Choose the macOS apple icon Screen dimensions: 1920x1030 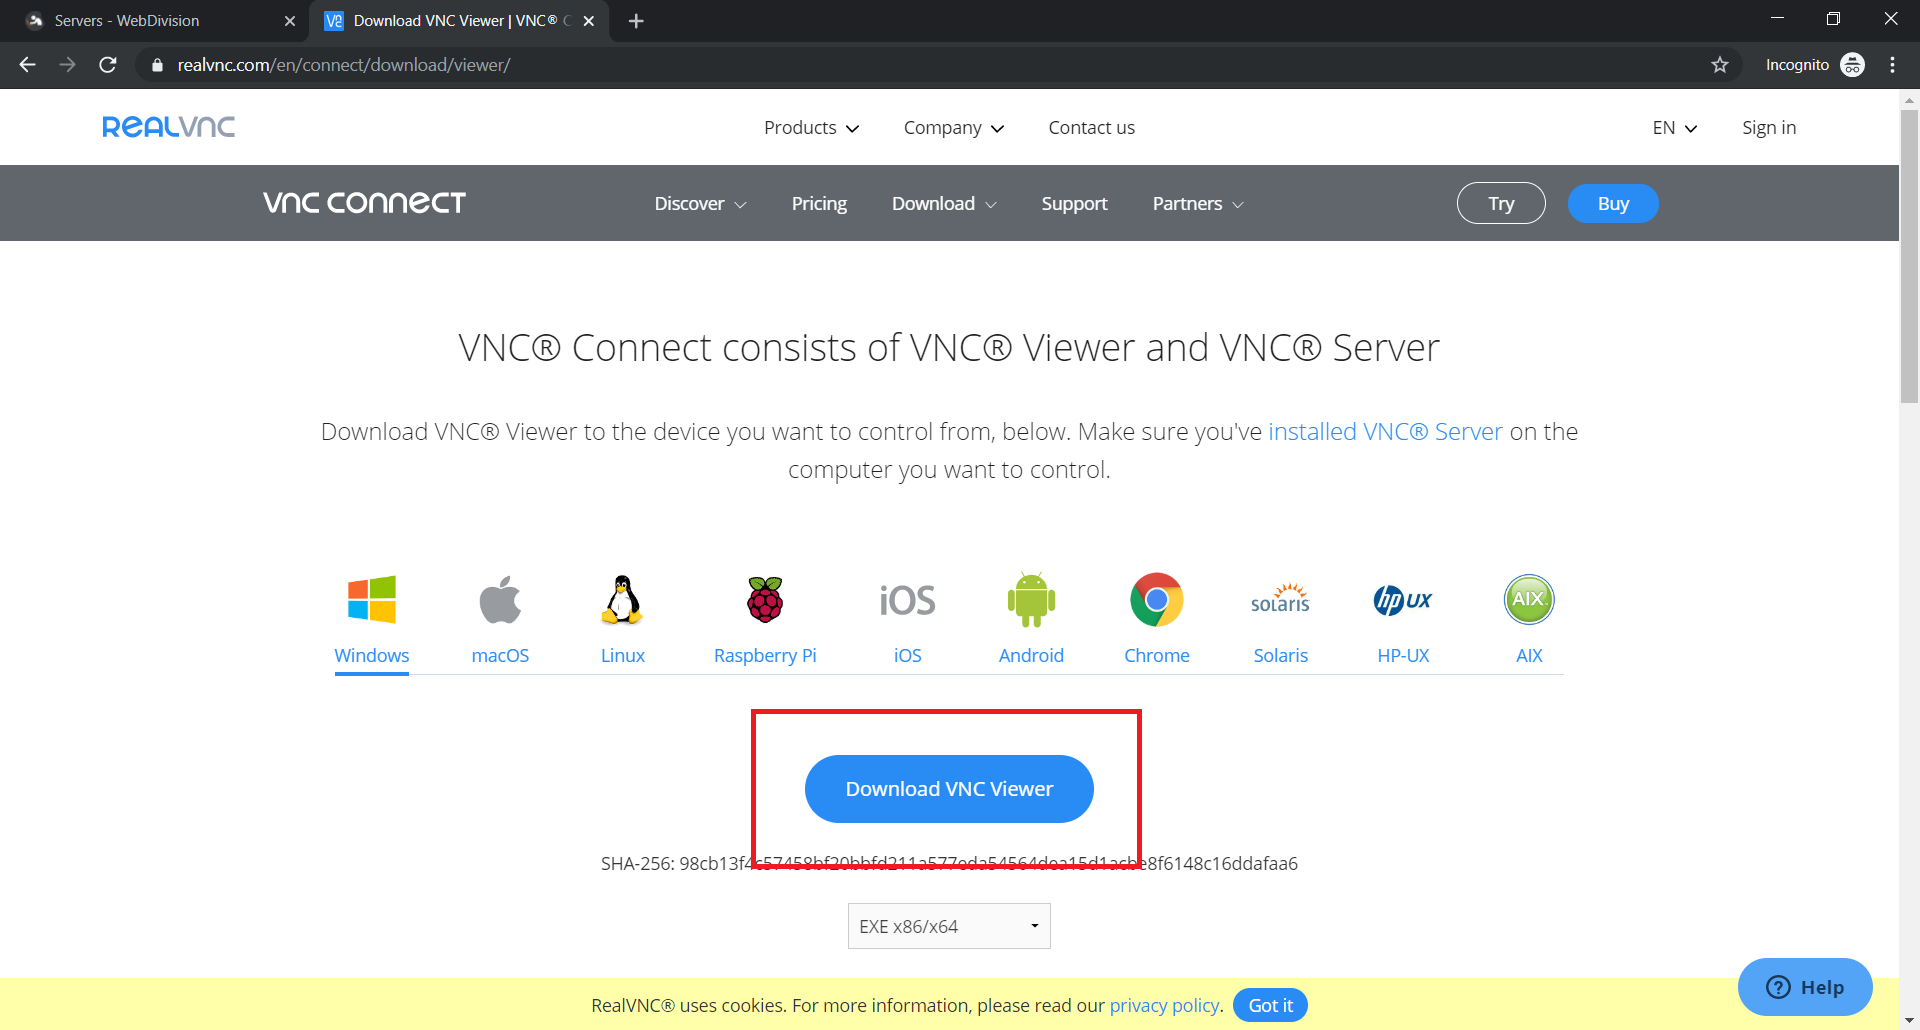[x=500, y=600]
